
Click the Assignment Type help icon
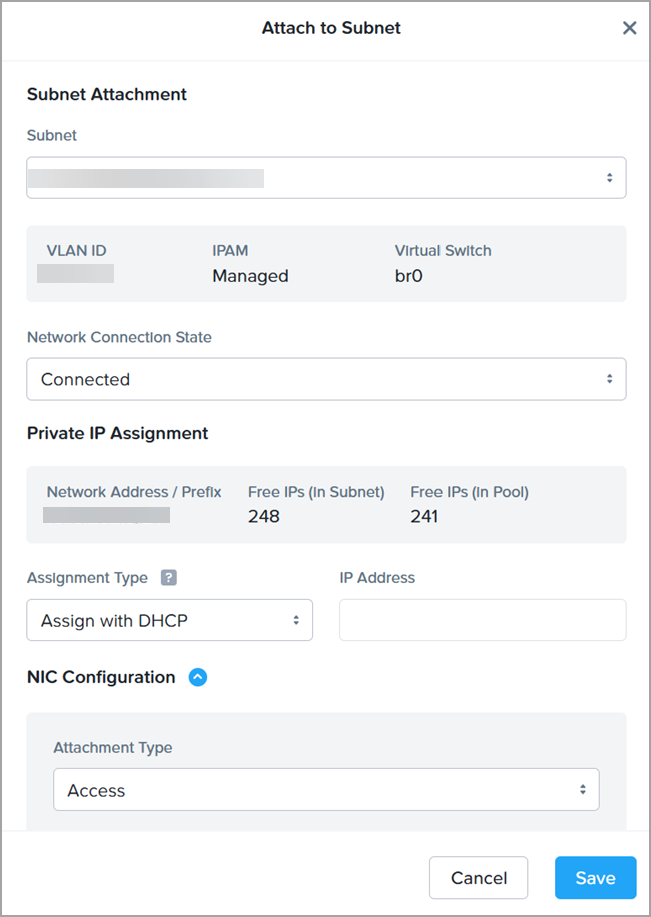(169, 578)
